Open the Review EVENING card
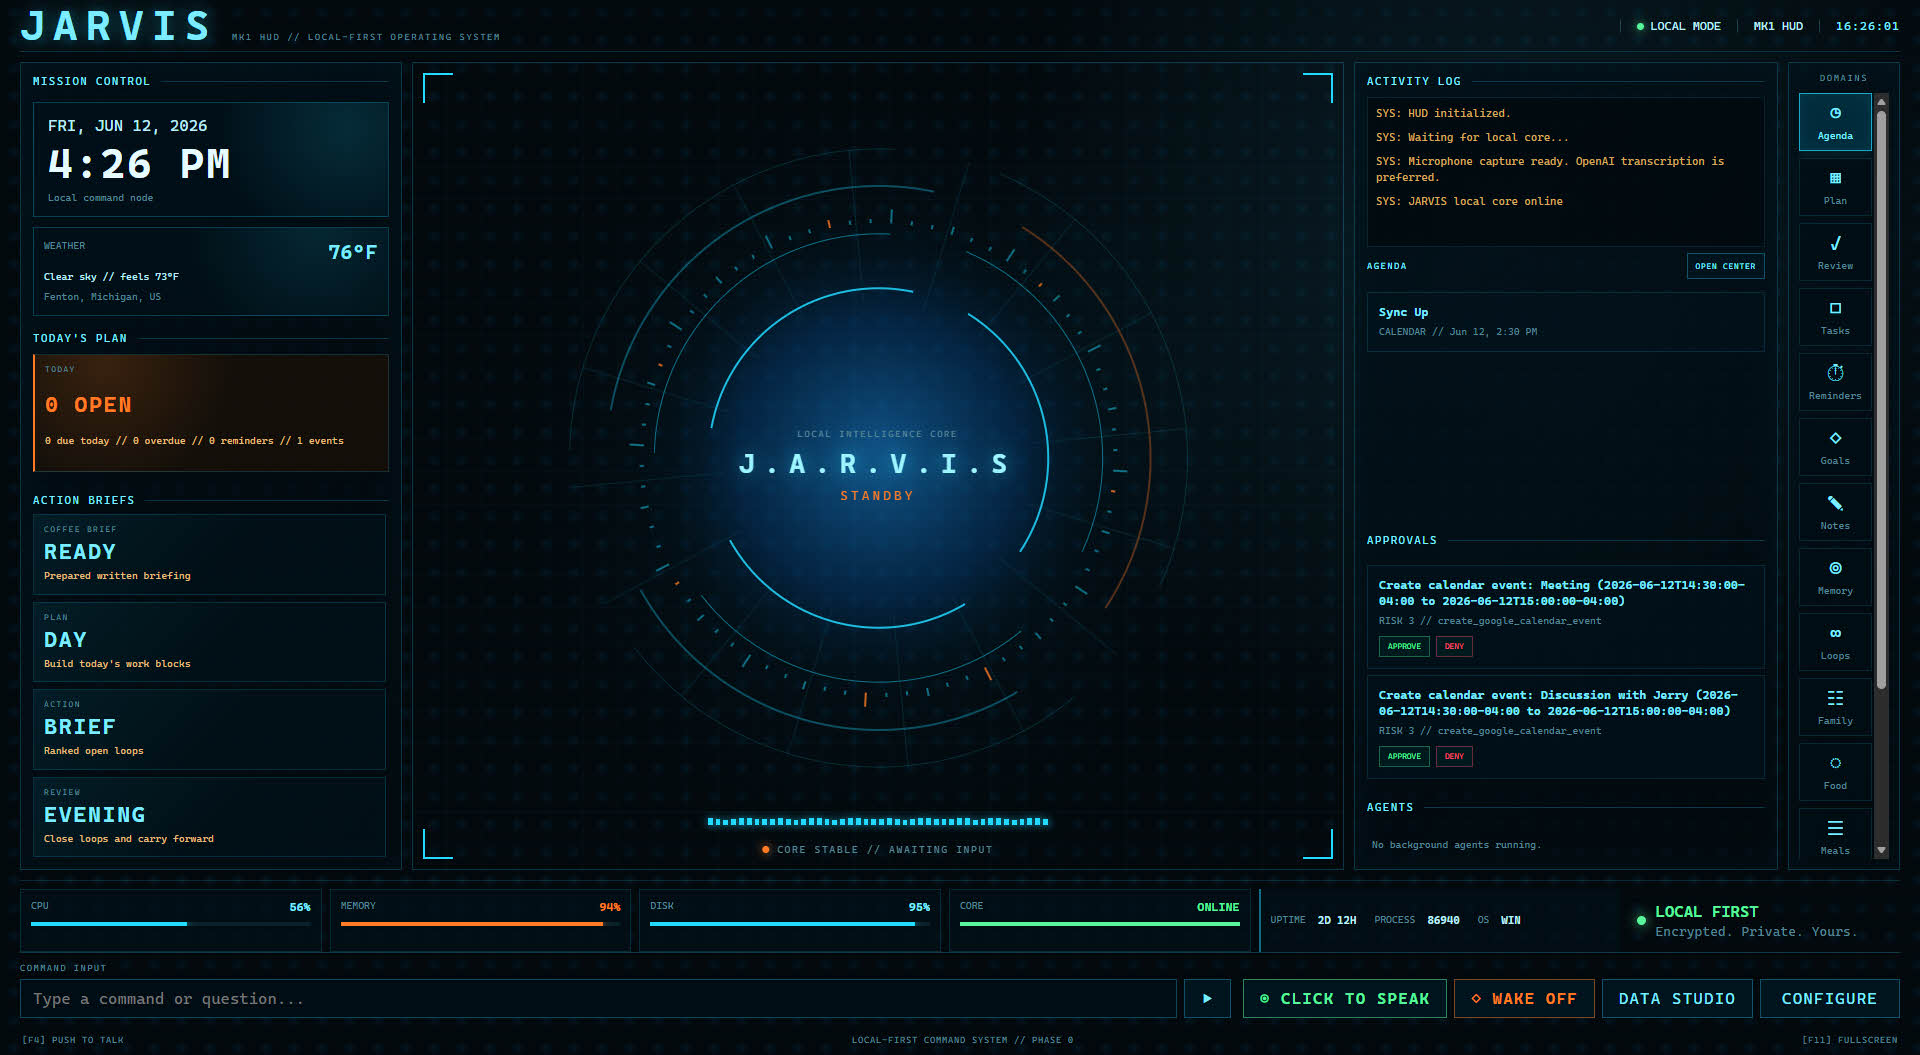 tap(209, 817)
